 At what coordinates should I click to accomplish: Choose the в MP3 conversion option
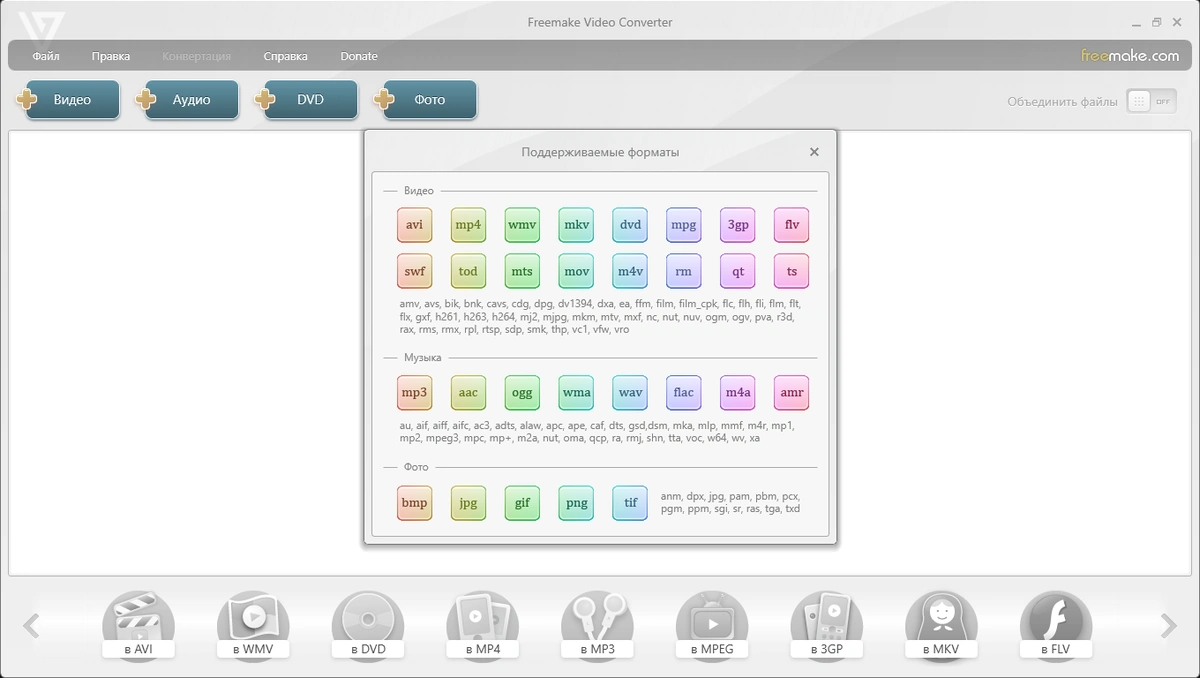coord(597,625)
